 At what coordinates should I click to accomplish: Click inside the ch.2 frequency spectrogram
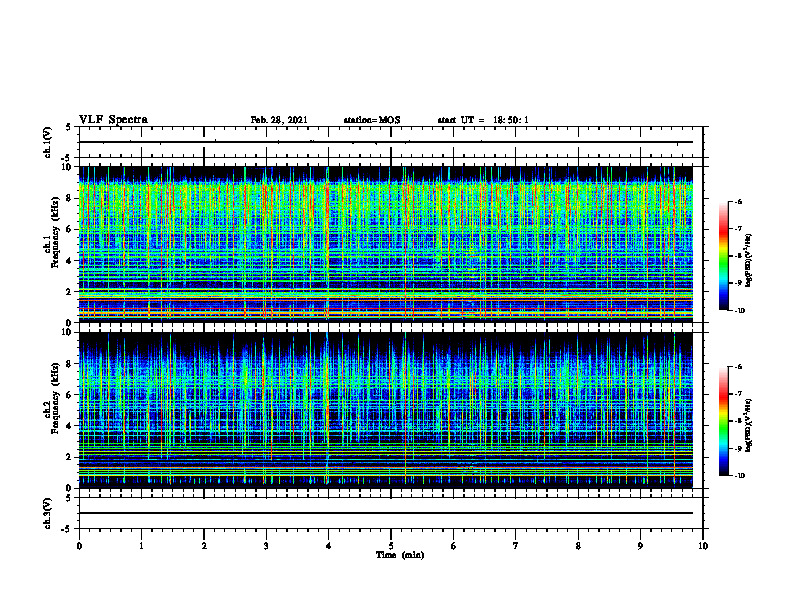click(x=386, y=410)
